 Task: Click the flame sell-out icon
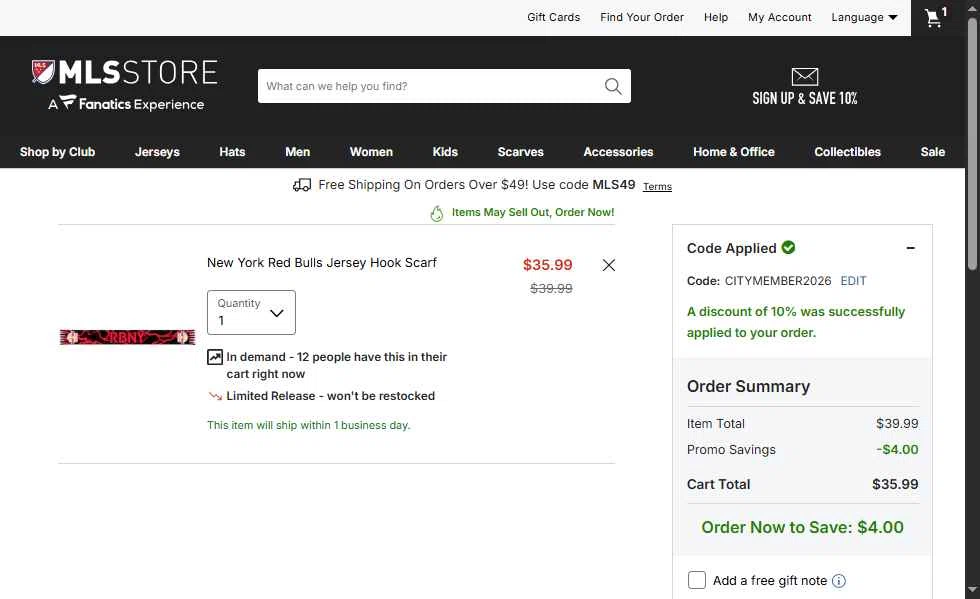(x=437, y=213)
